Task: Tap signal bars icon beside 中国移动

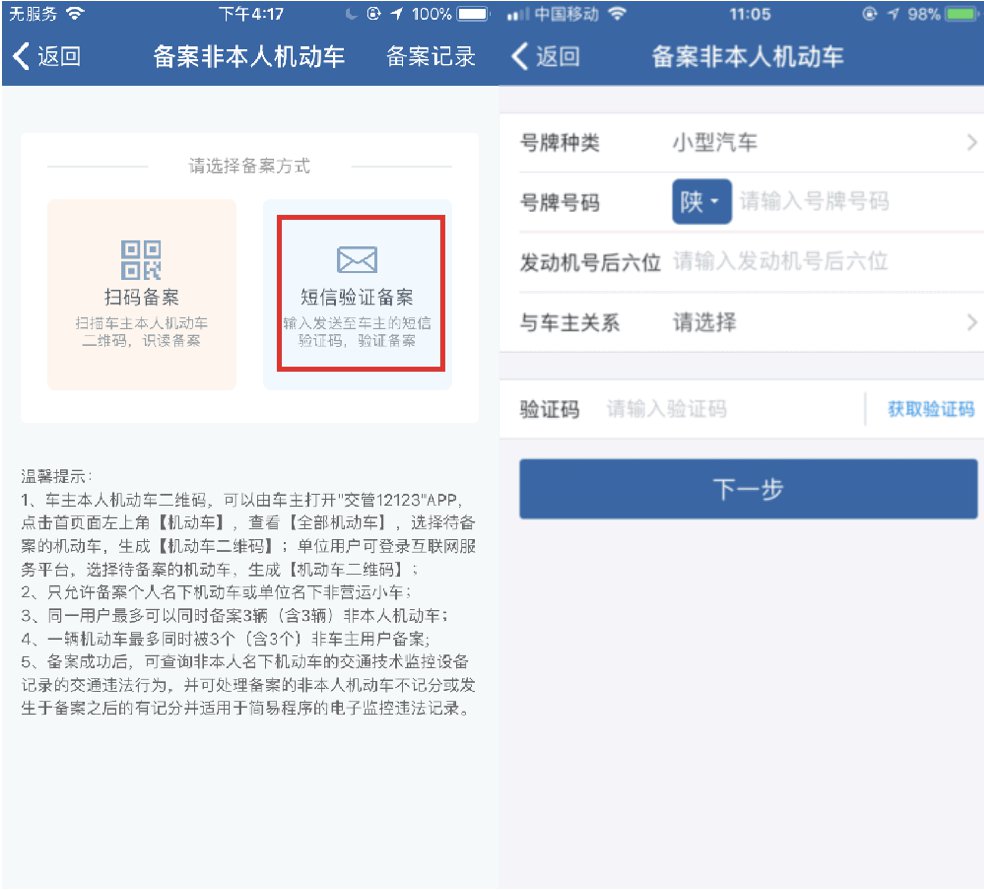Action: (519, 15)
